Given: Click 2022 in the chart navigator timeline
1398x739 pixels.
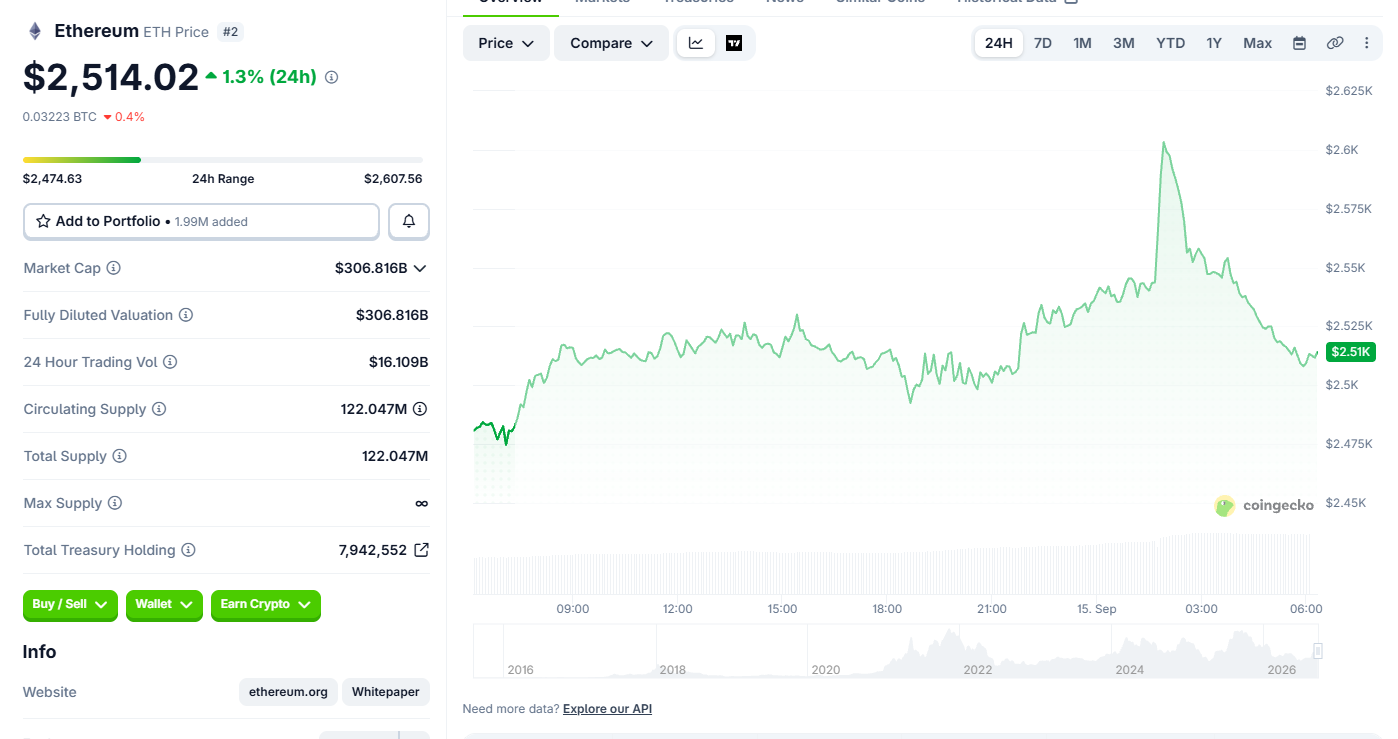Looking at the screenshot, I should [x=978, y=670].
